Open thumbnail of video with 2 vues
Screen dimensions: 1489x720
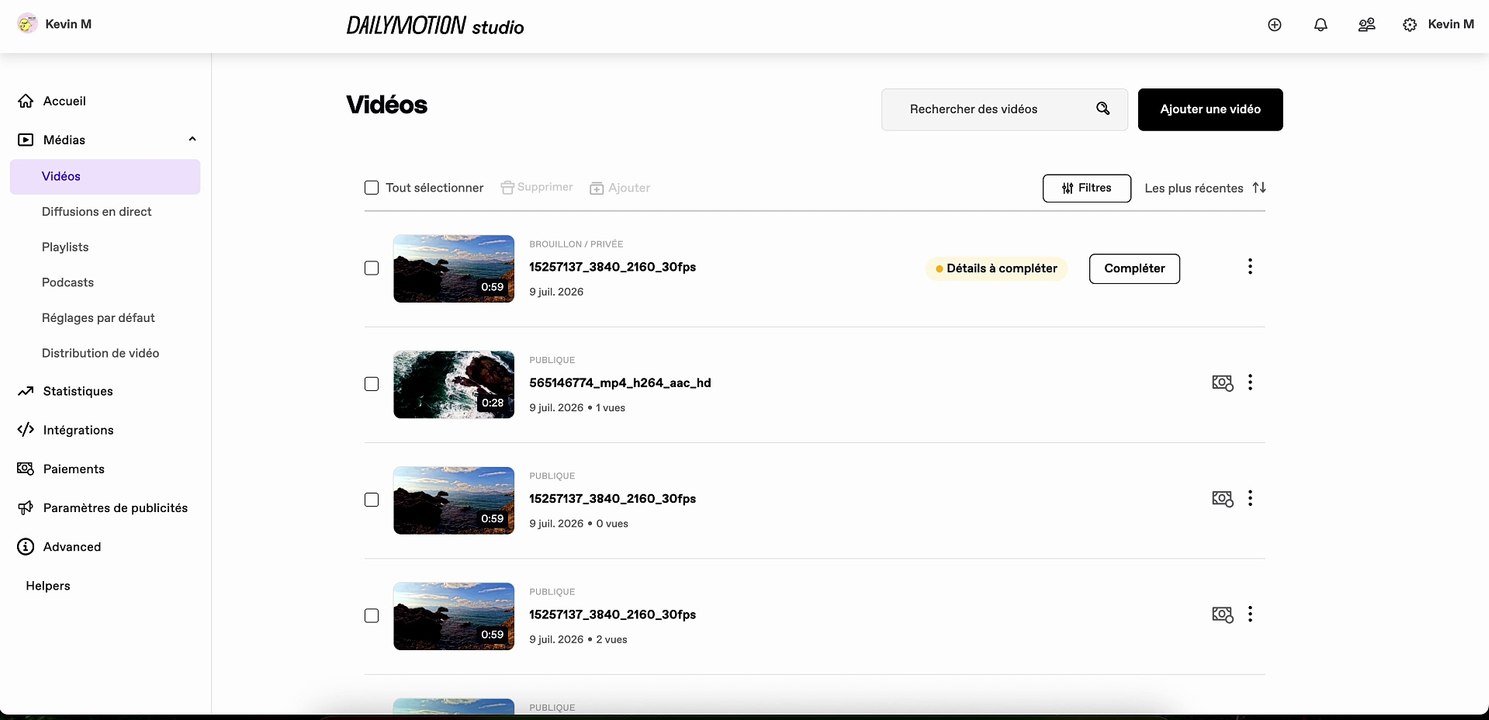pyautogui.click(x=454, y=616)
